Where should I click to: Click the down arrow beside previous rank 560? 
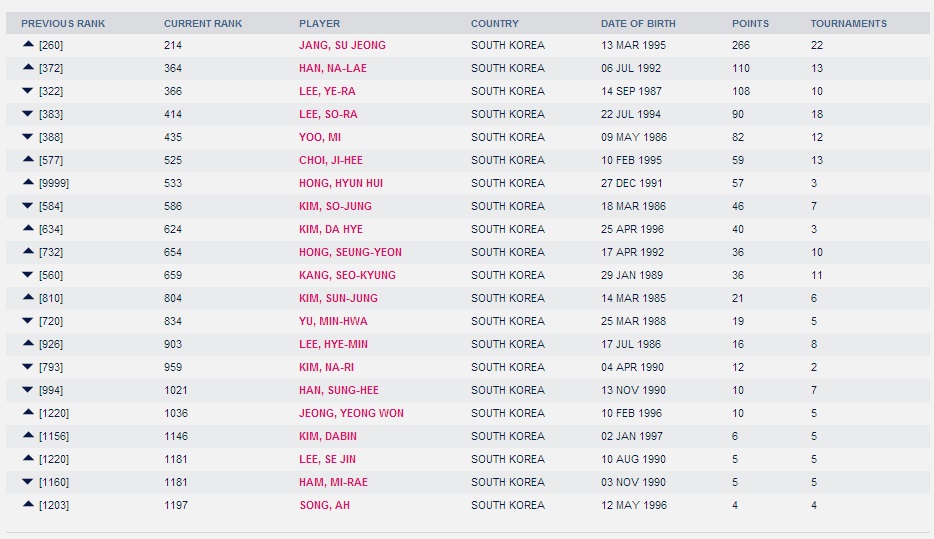click(x=28, y=275)
